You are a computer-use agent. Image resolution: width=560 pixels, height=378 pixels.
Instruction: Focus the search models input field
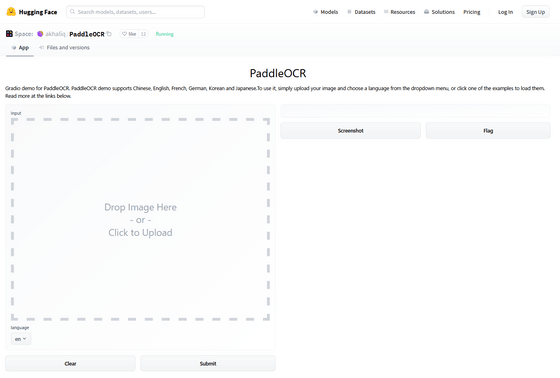point(135,12)
